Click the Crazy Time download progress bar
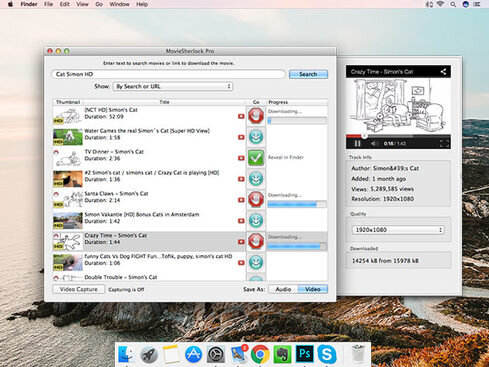Viewport: 489px width, 367px height. point(297,246)
